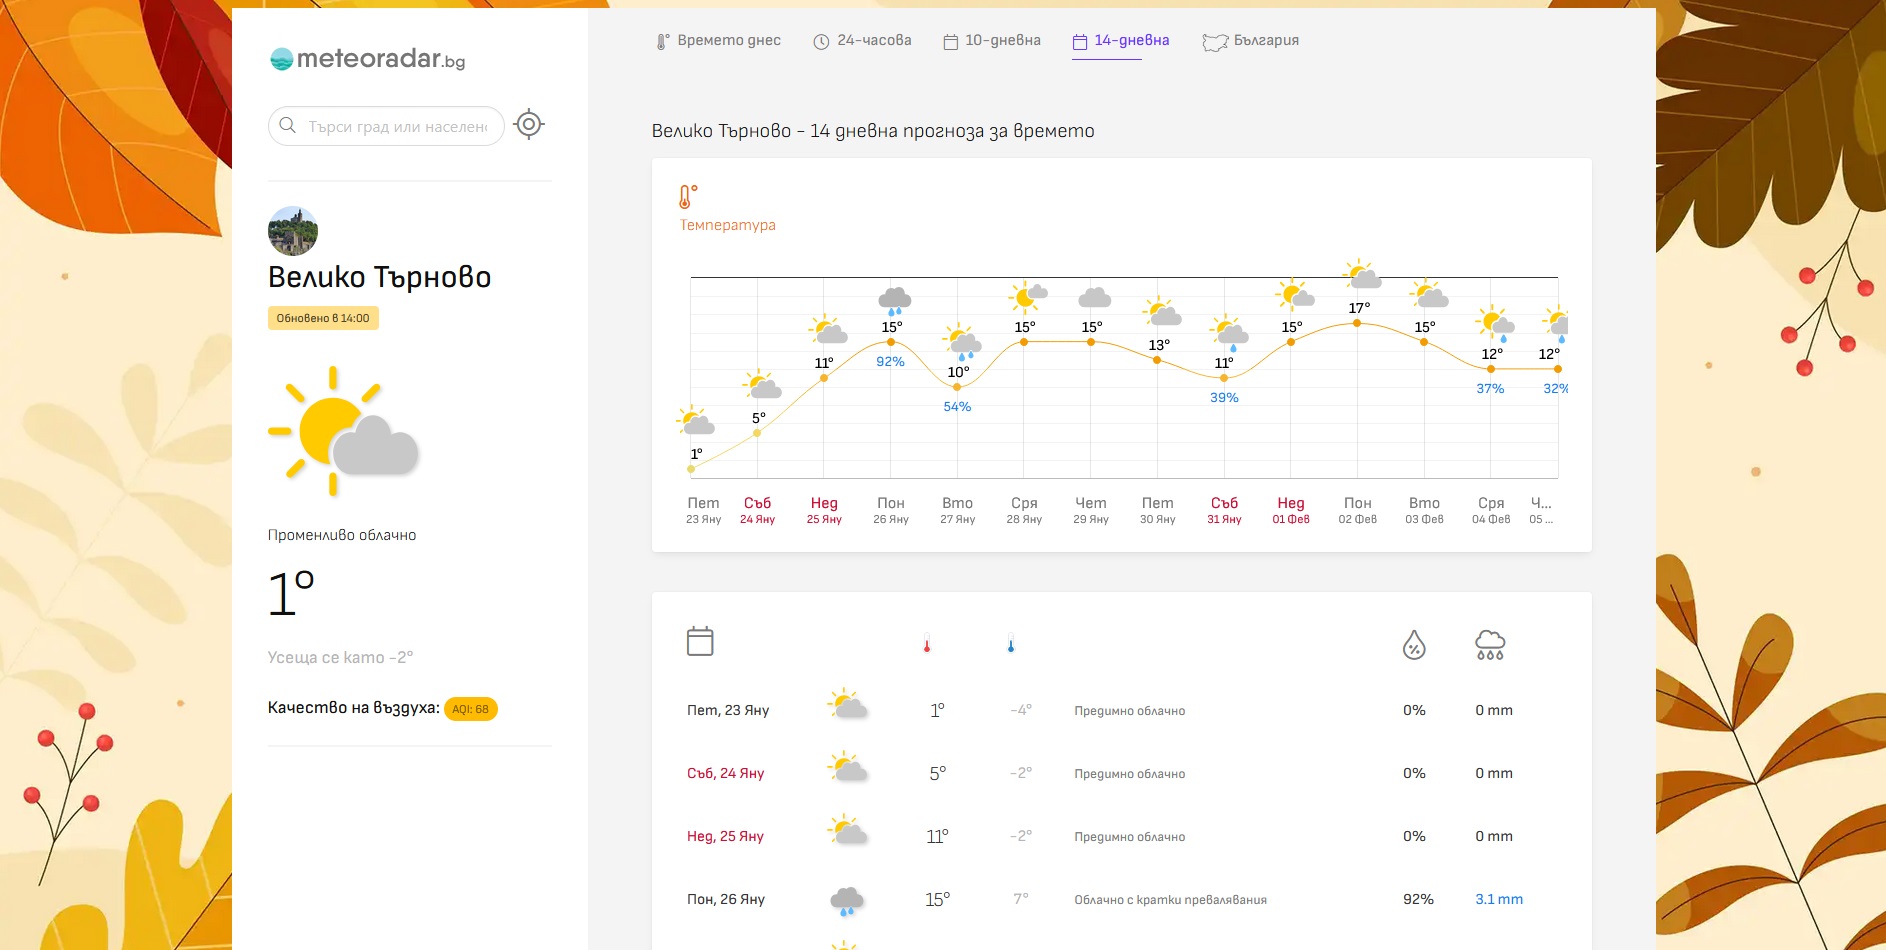Click the meteoradar.bg logo

point(367,59)
